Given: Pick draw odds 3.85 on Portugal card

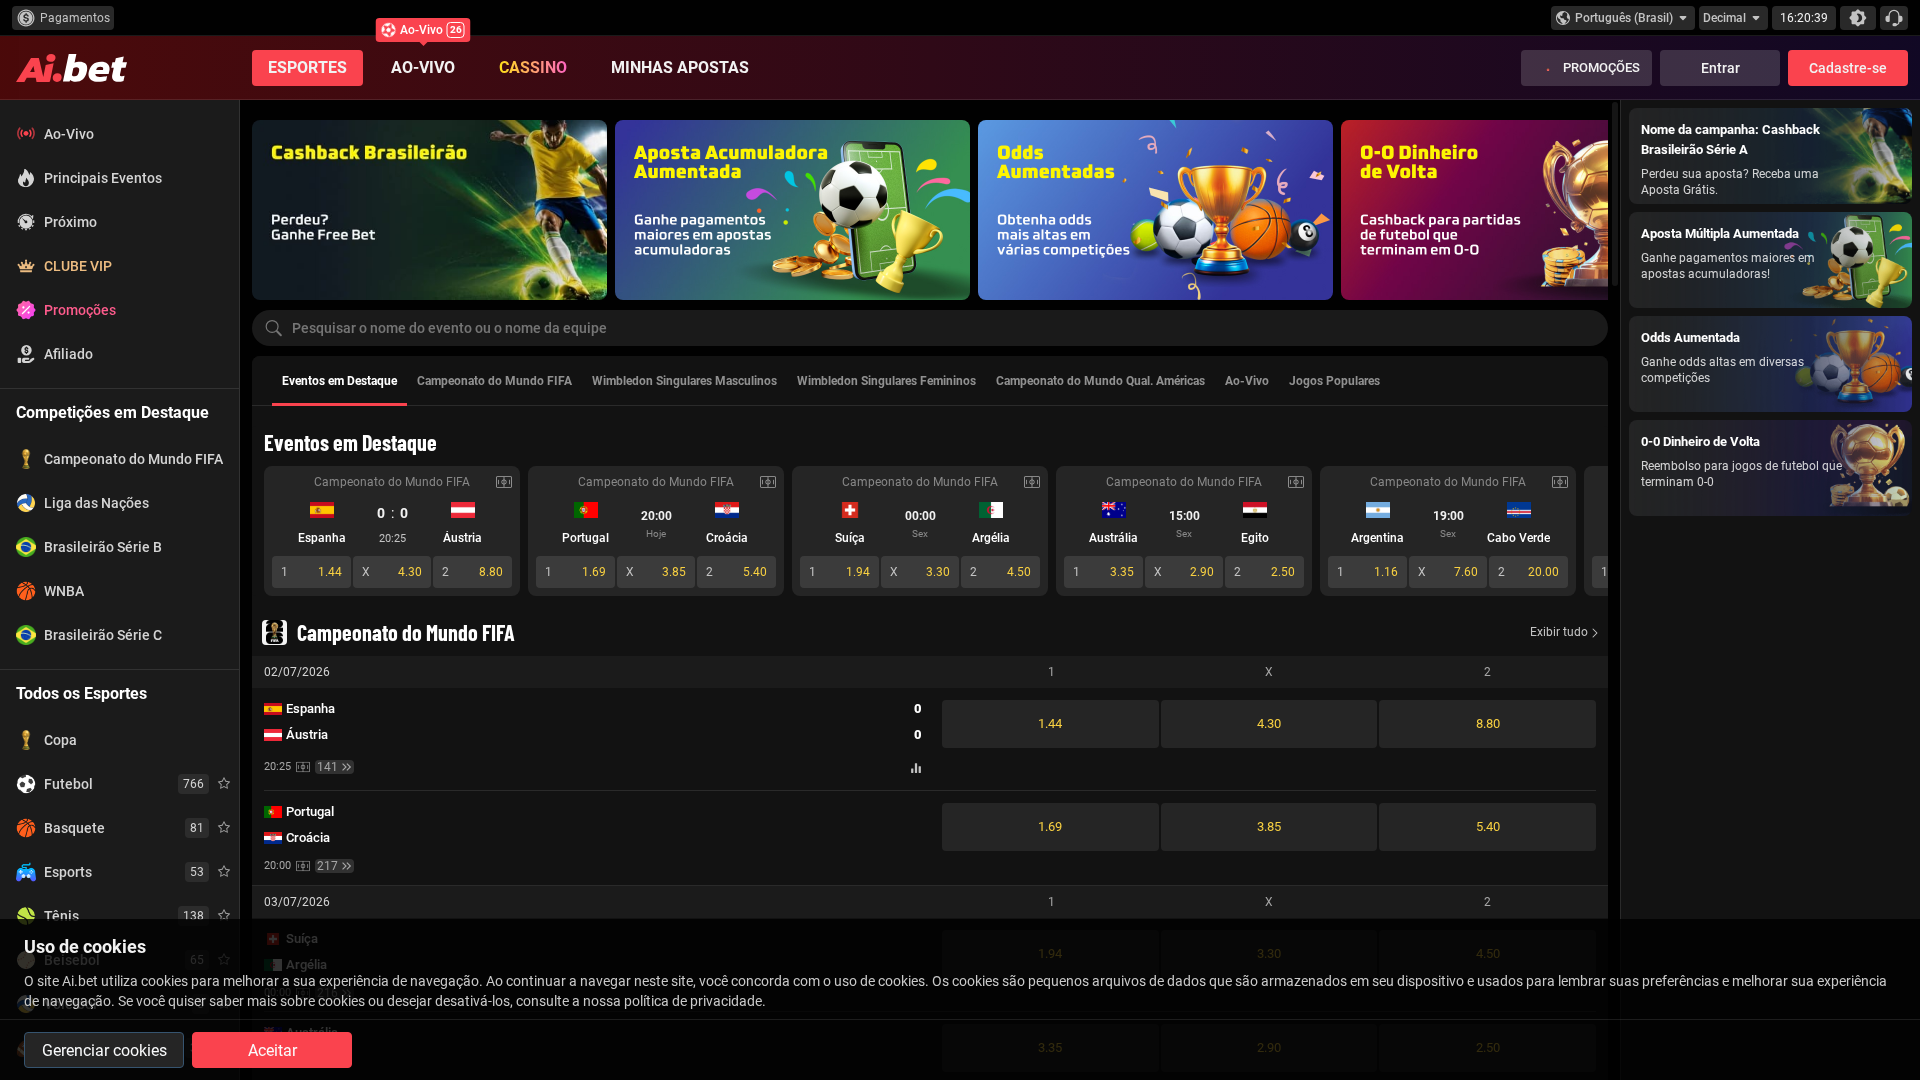Looking at the screenshot, I should [x=656, y=572].
